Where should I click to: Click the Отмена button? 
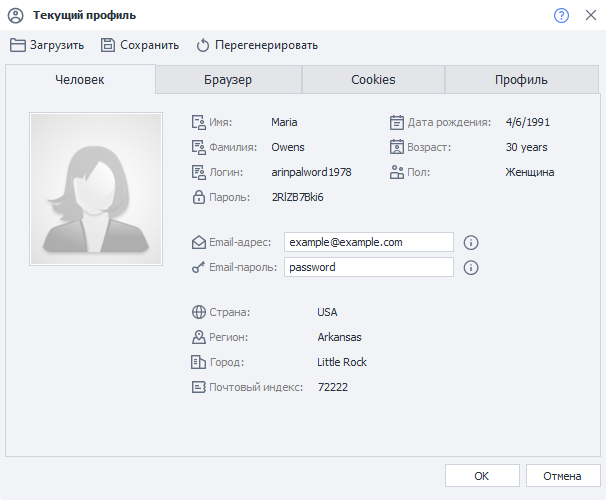(562, 476)
